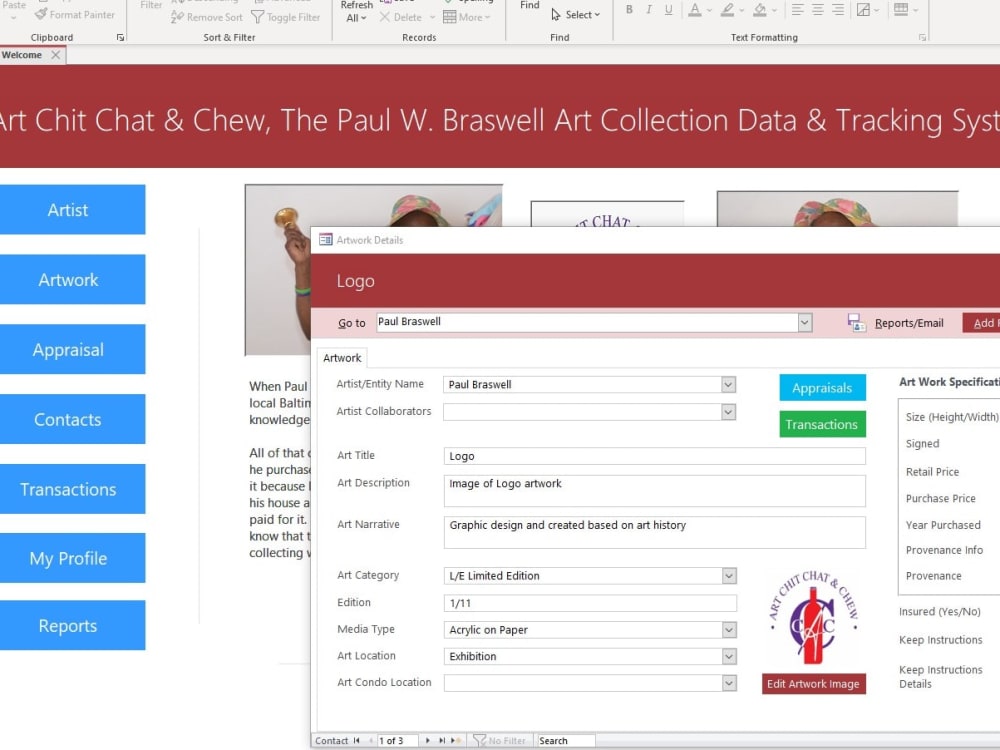This screenshot has height=750, width=1000.
Task: Click the Art Chit Chat logo image
Action: click(x=813, y=617)
